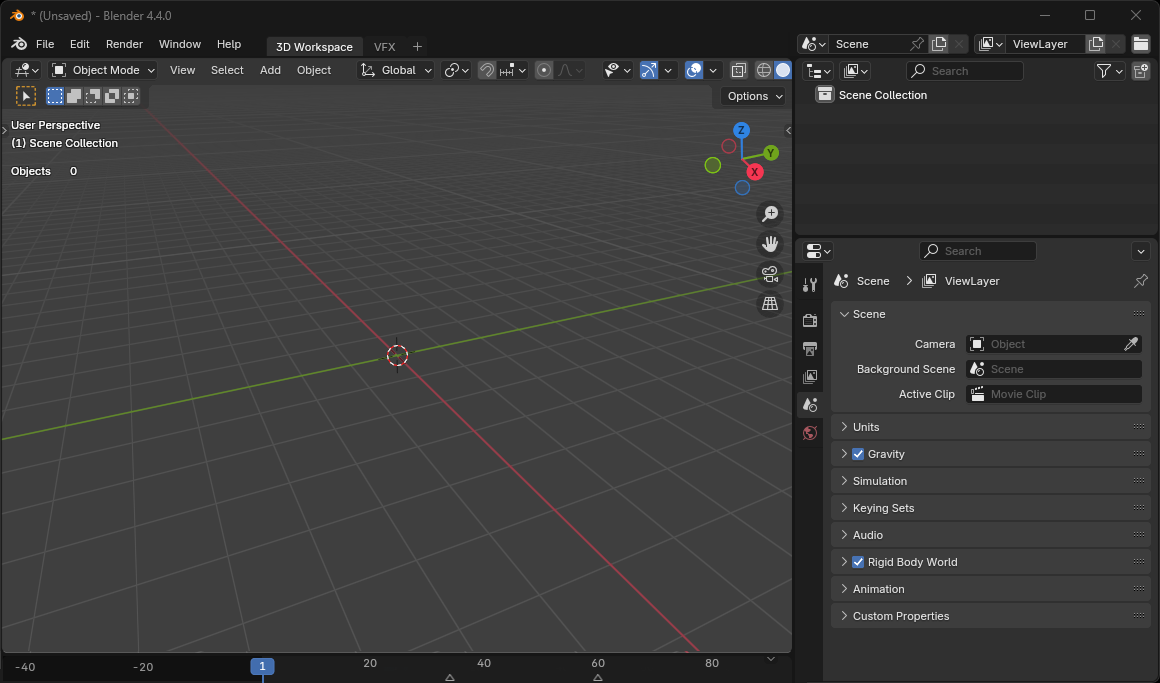Open the outliner filter button
Screen dimensions: 1160x683
(1108, 70)
